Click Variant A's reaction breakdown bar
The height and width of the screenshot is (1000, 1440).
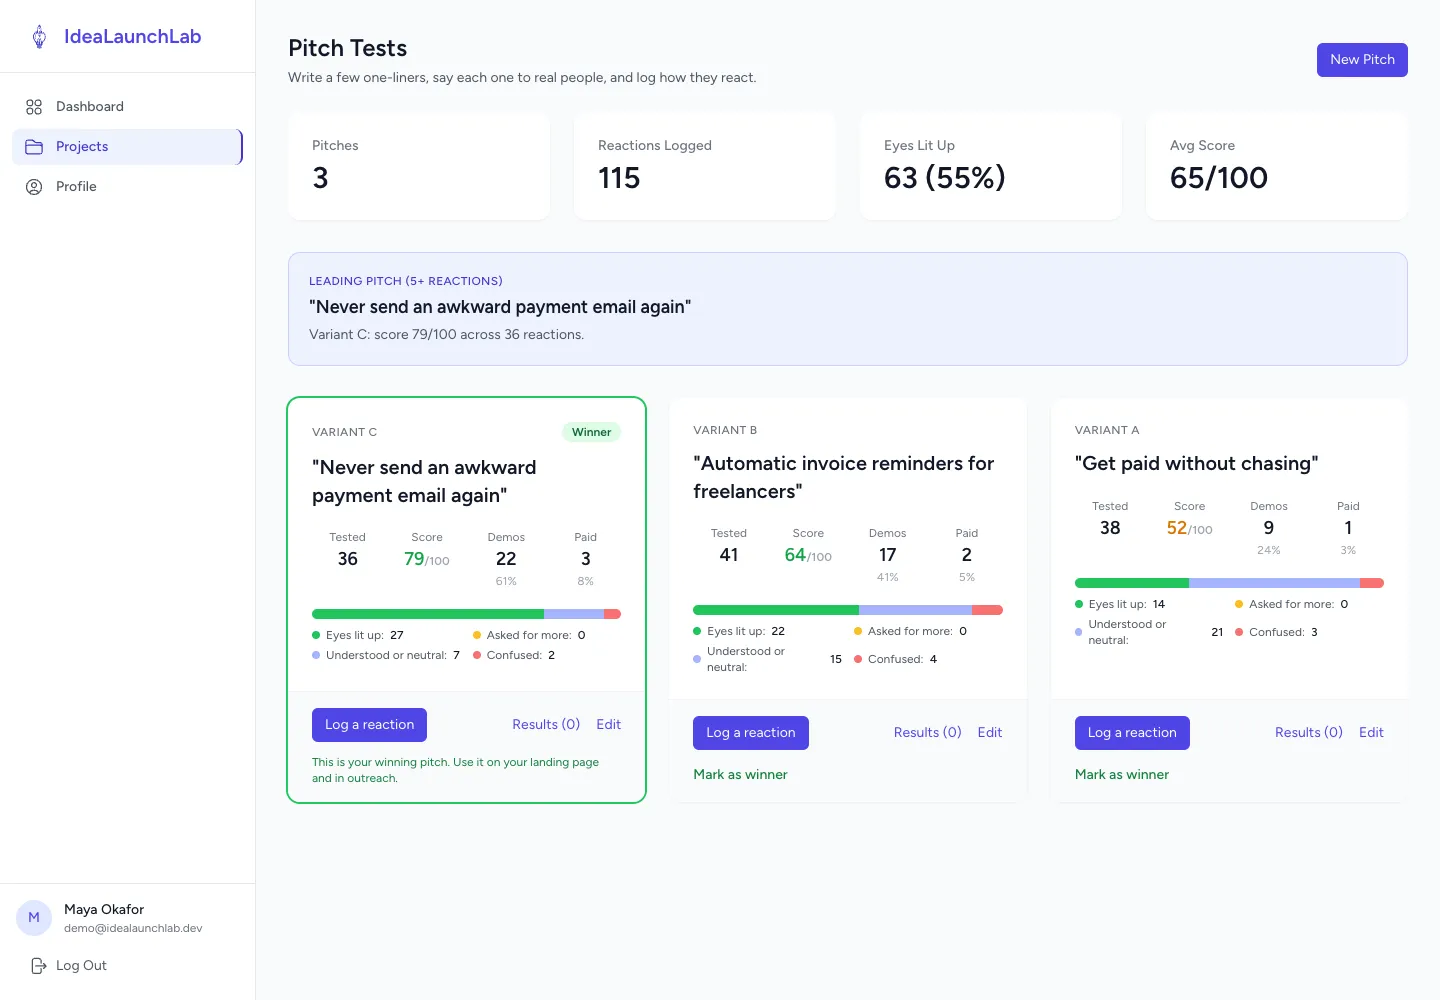click(x=1229, y=583)
